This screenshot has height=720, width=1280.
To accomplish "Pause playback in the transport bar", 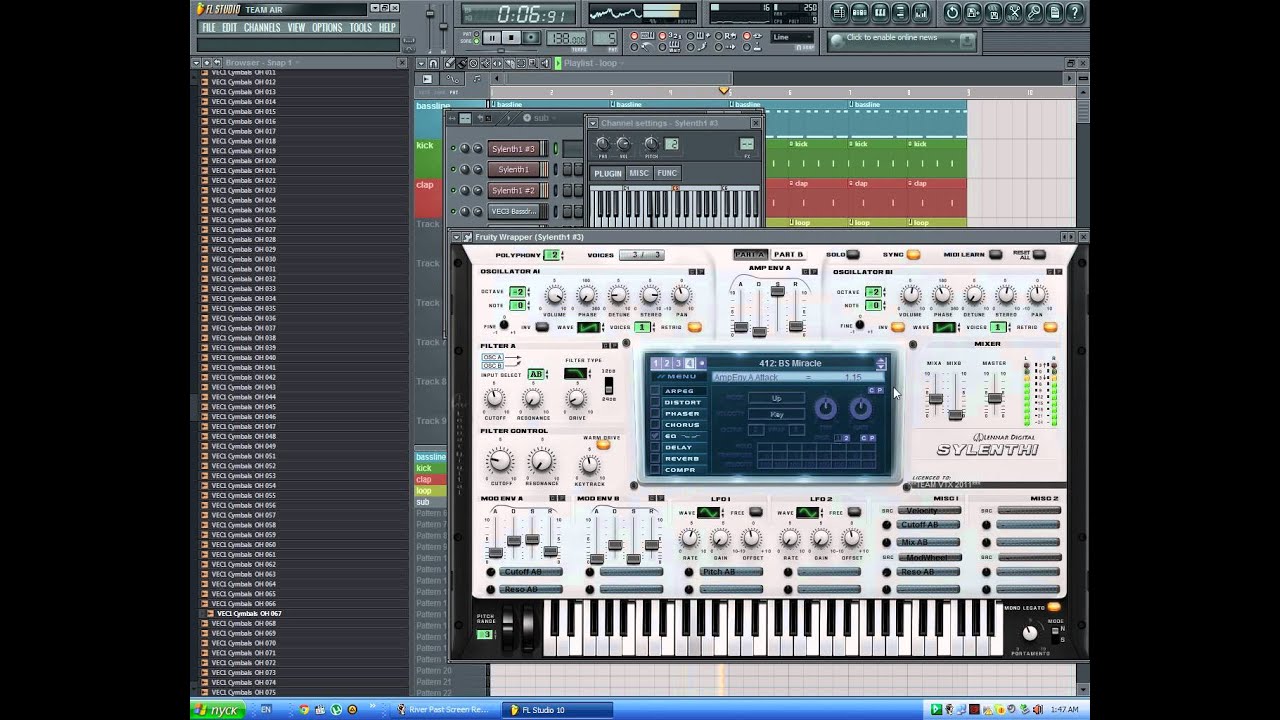I will click(x=492, y=38).
